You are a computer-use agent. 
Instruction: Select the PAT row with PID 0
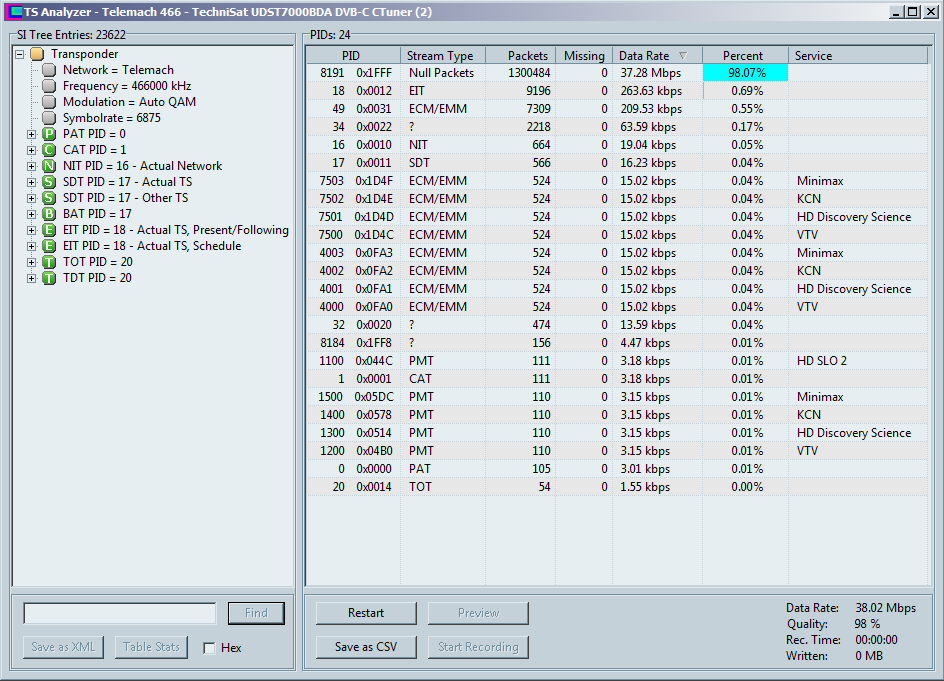point(617,469)
